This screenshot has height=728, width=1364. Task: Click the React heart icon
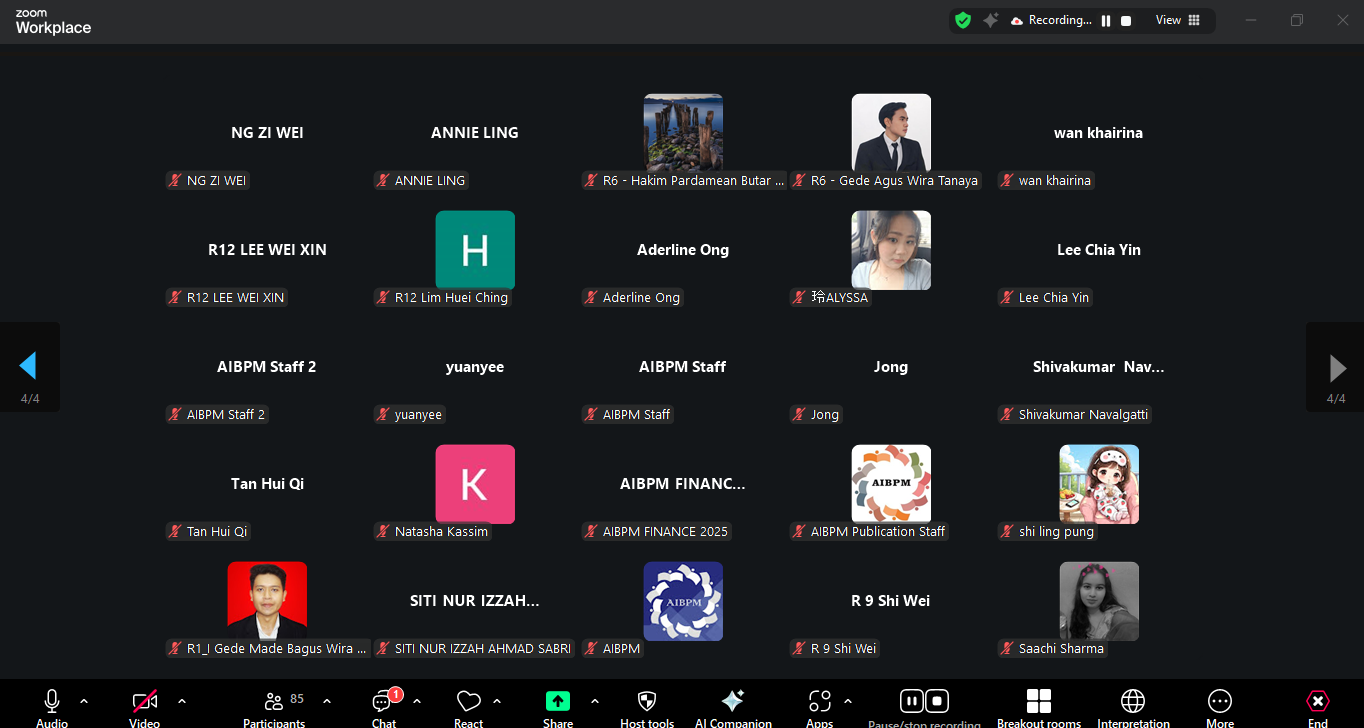(468, 704)
